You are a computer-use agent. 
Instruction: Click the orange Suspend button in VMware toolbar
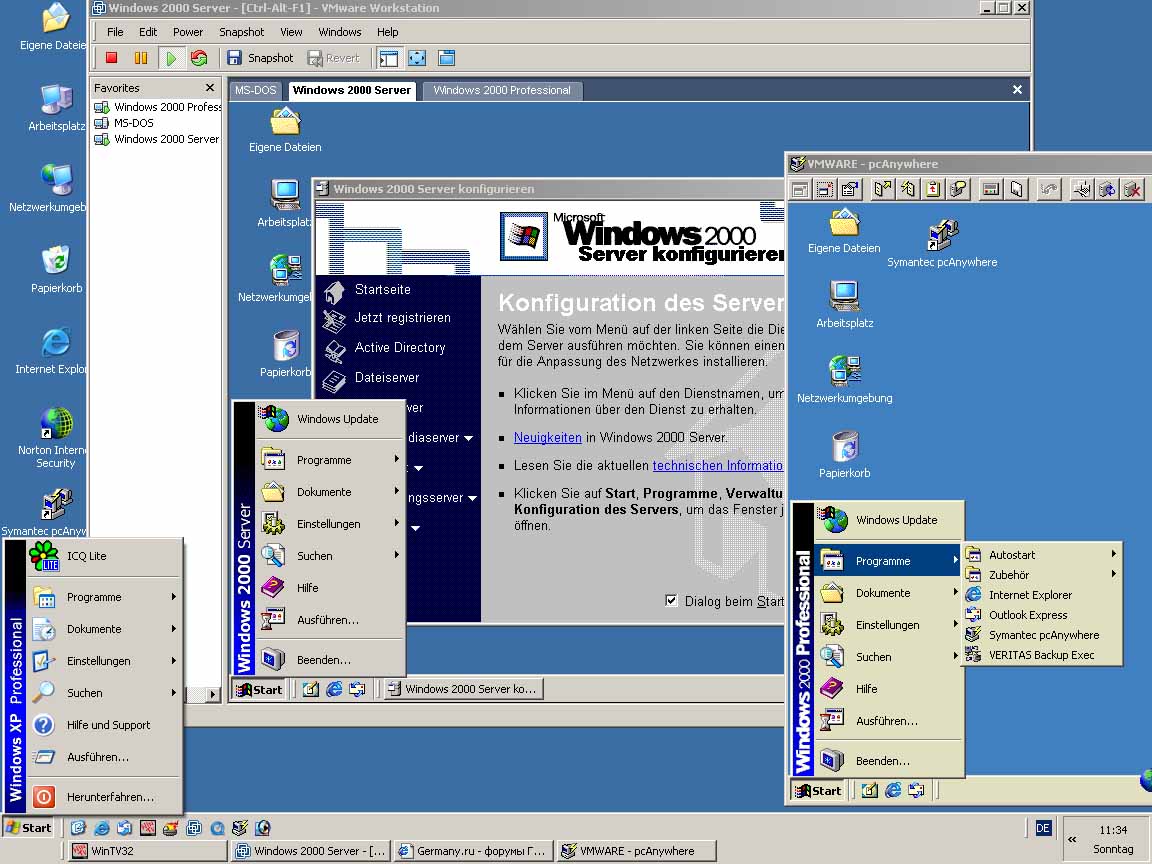(140, 58)
